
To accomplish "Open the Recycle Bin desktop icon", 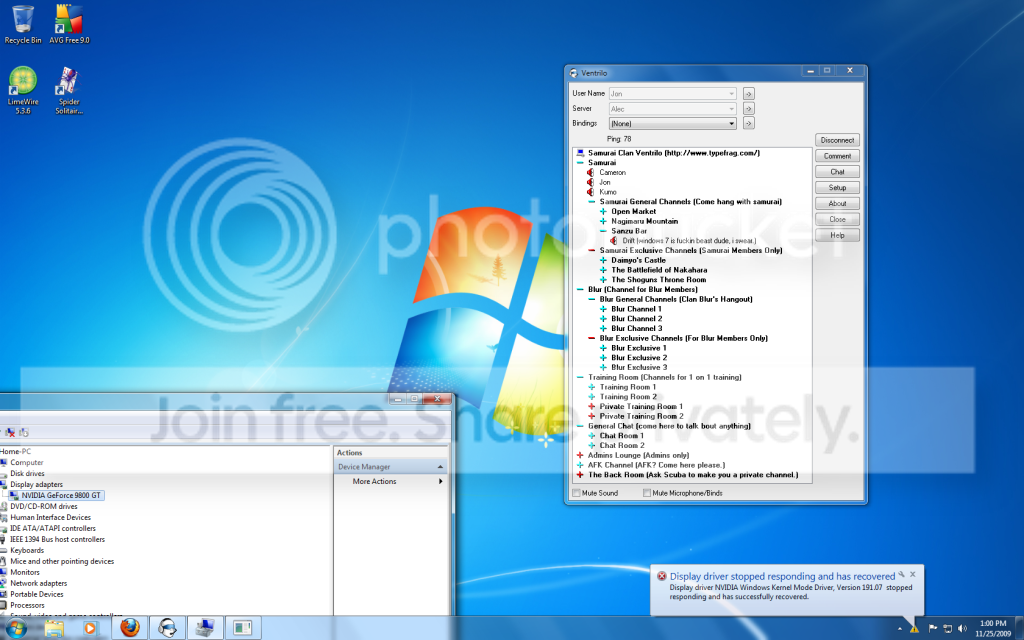I will 23,25.
